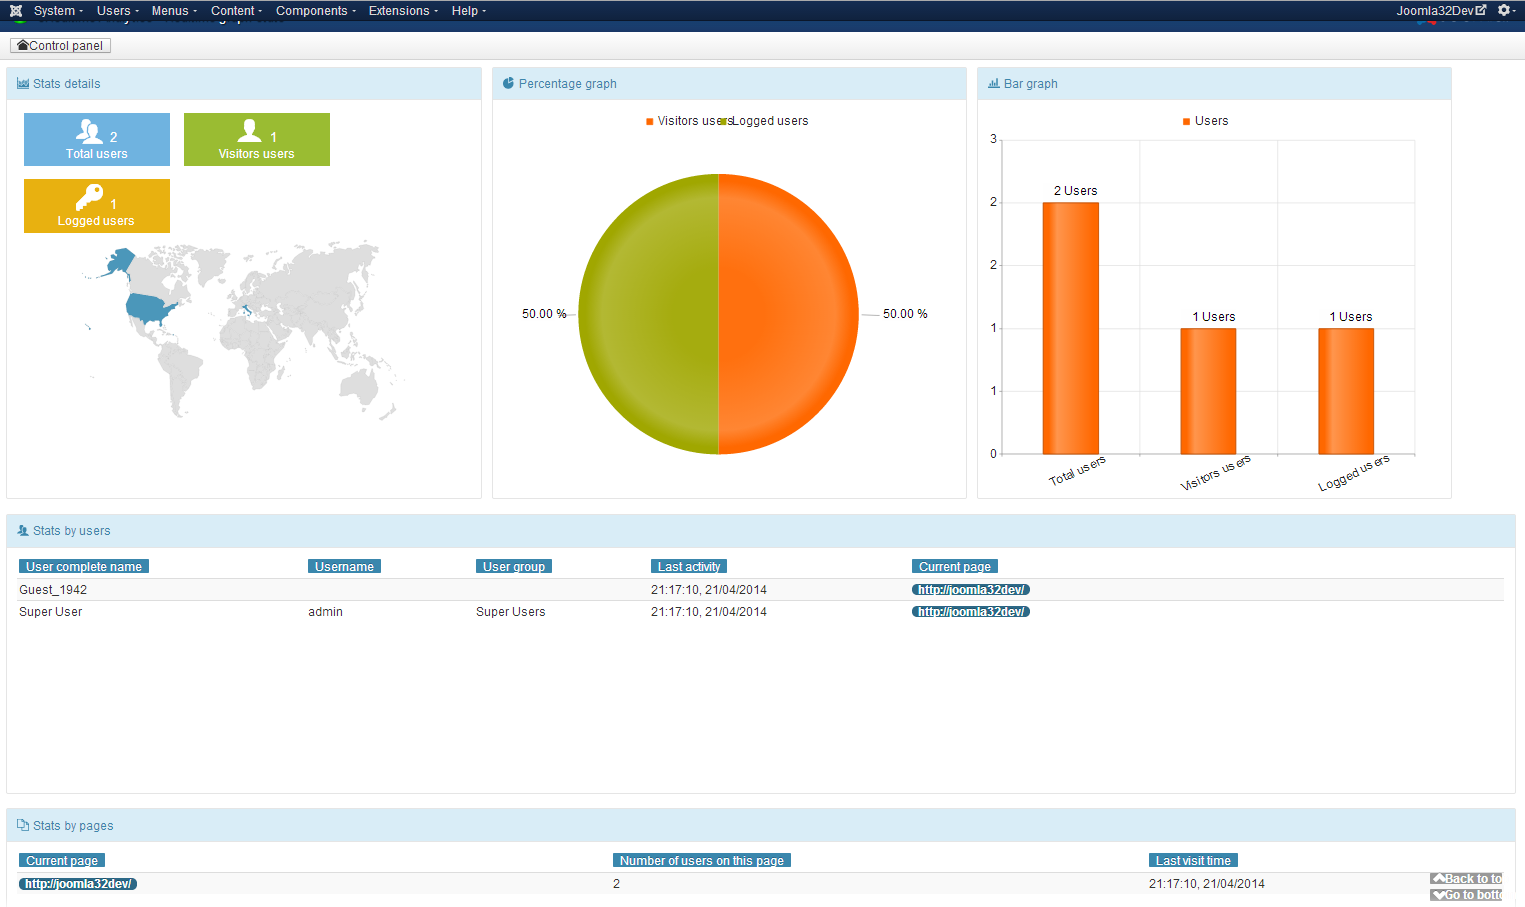The image size is (1525, 907).
Task: Click the Percentage graph panel title
Action: [568, 84]
